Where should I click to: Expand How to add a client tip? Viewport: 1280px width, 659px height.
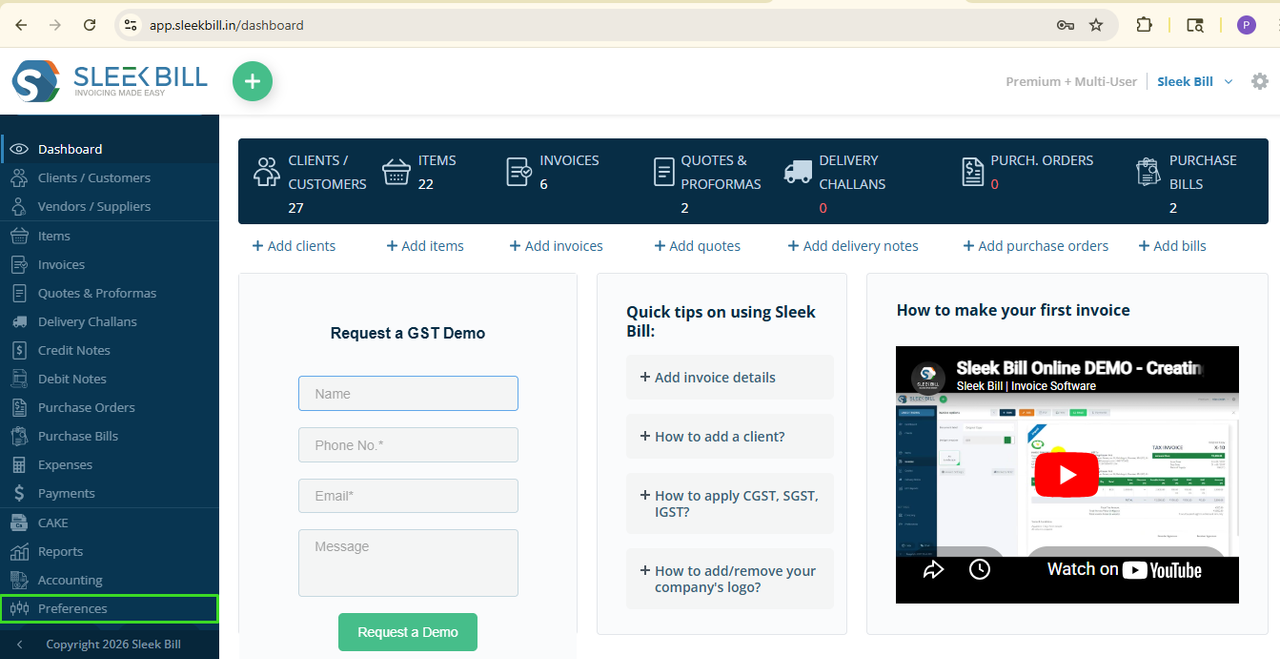tap(730, 436)
